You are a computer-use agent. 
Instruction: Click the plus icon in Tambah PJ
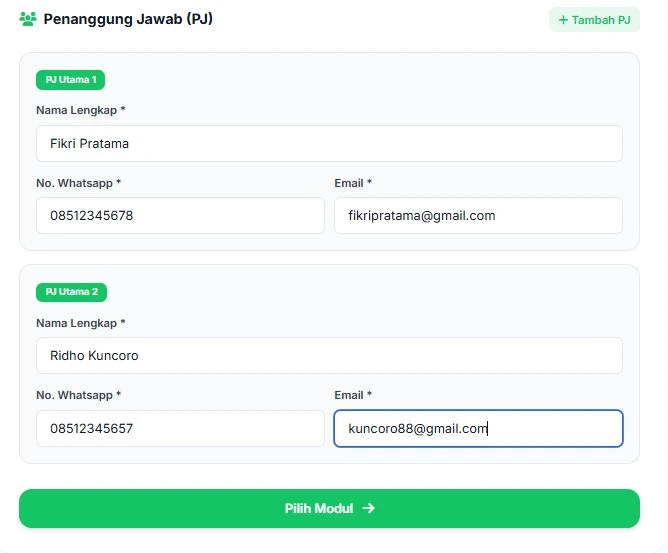pyautogui.click(x=563, y=20)
